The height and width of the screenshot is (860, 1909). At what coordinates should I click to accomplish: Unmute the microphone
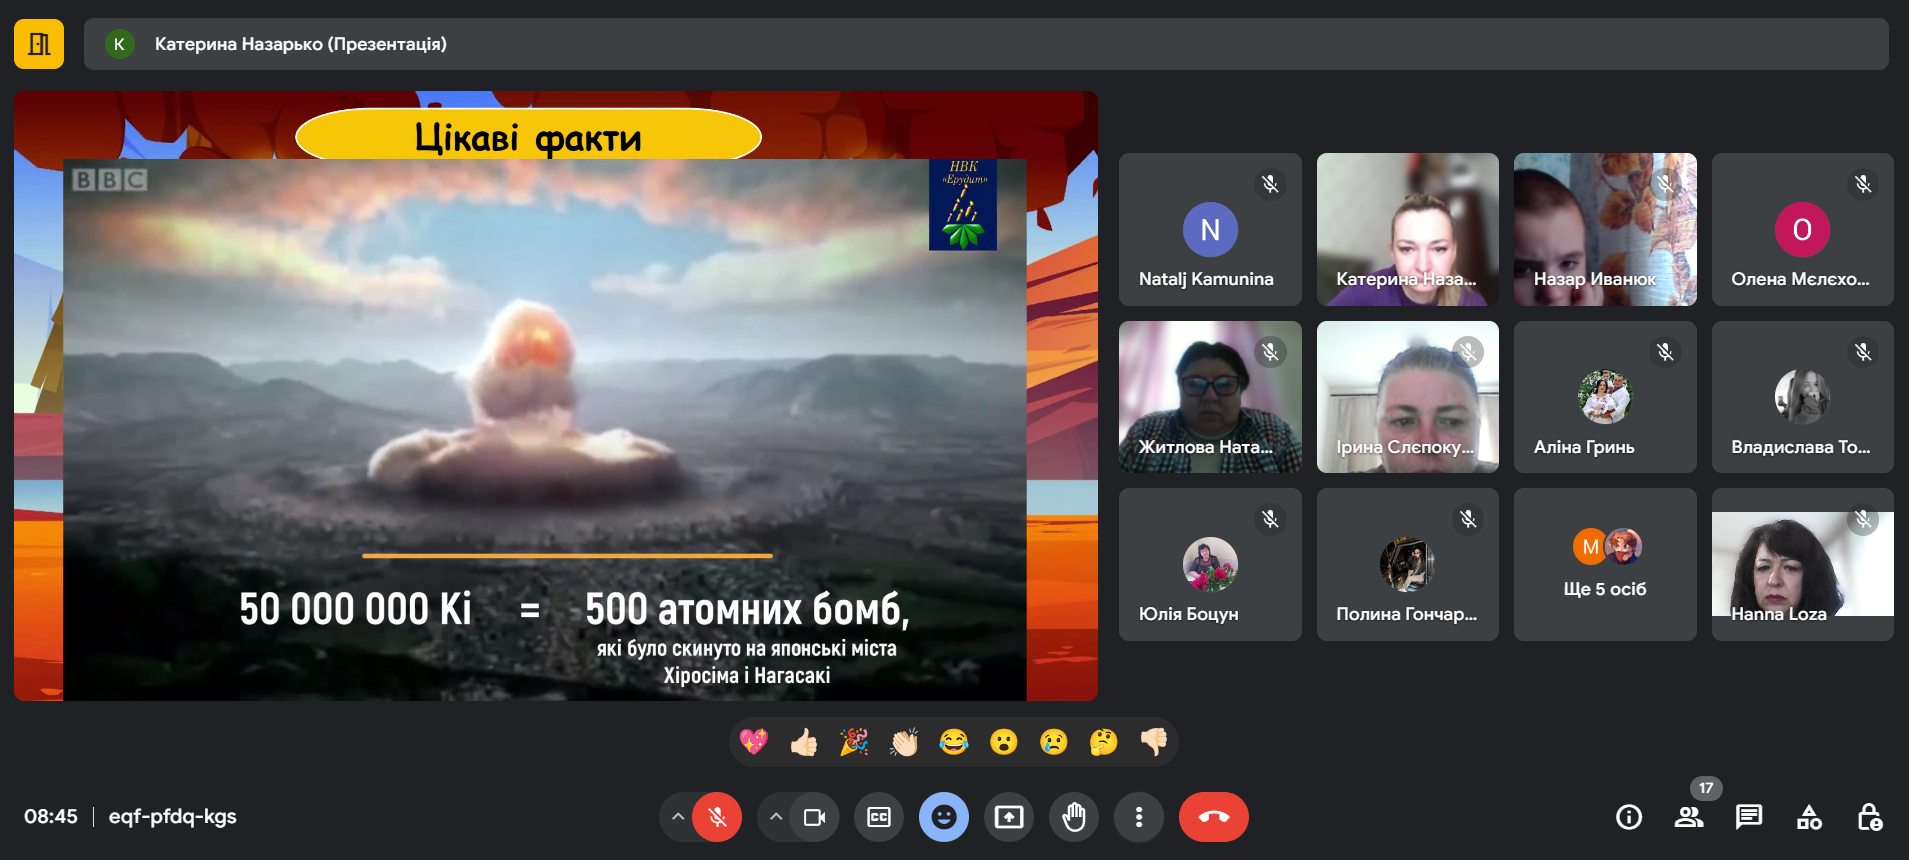tap(717, 817)
